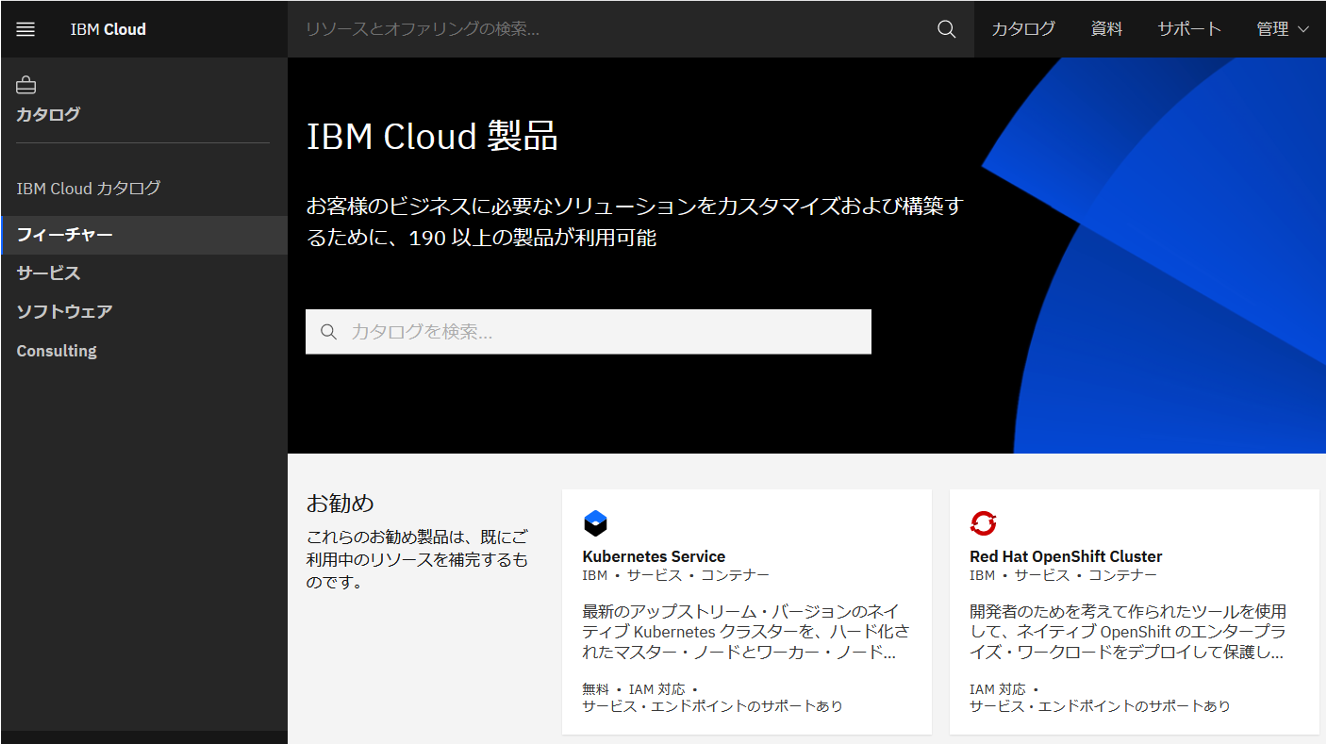Click the IBM Cloud 製品 heading
Viewport: 1326px width, 744px height.
432,136
